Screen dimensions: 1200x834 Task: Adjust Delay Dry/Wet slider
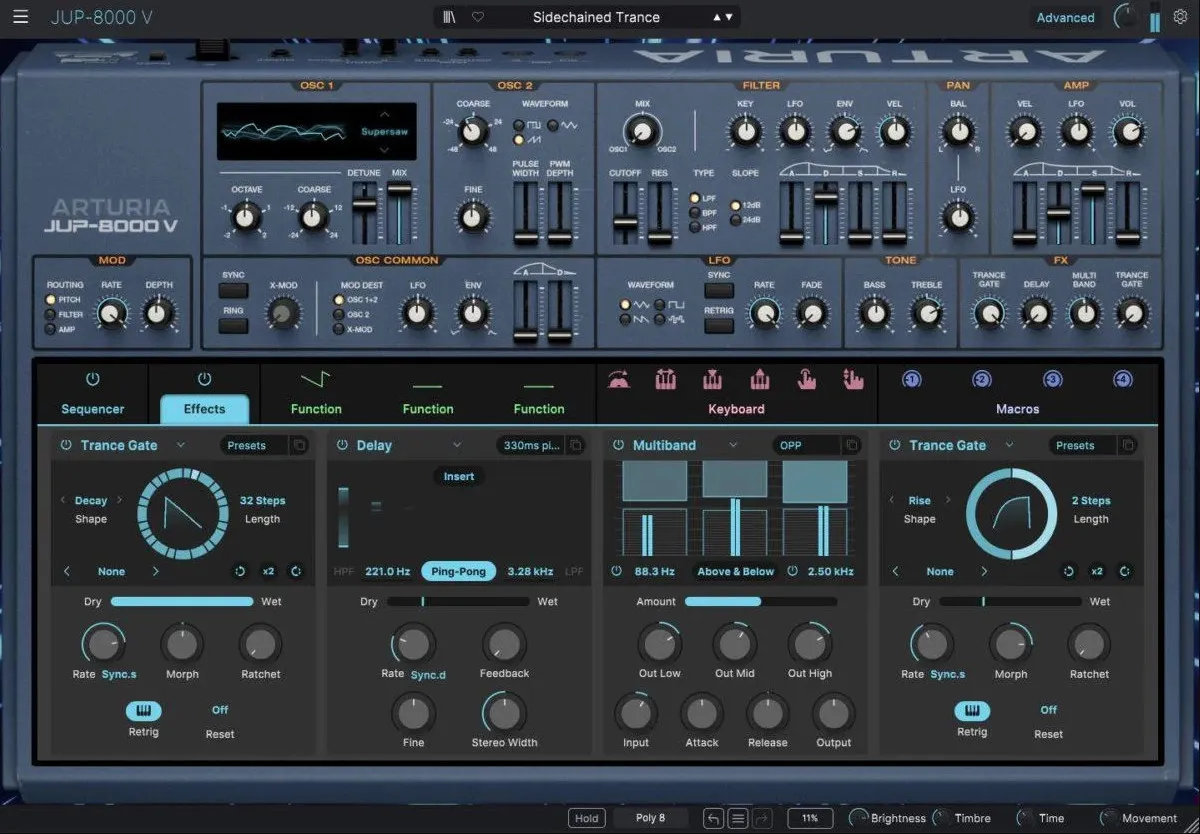[x=458, y=601]
